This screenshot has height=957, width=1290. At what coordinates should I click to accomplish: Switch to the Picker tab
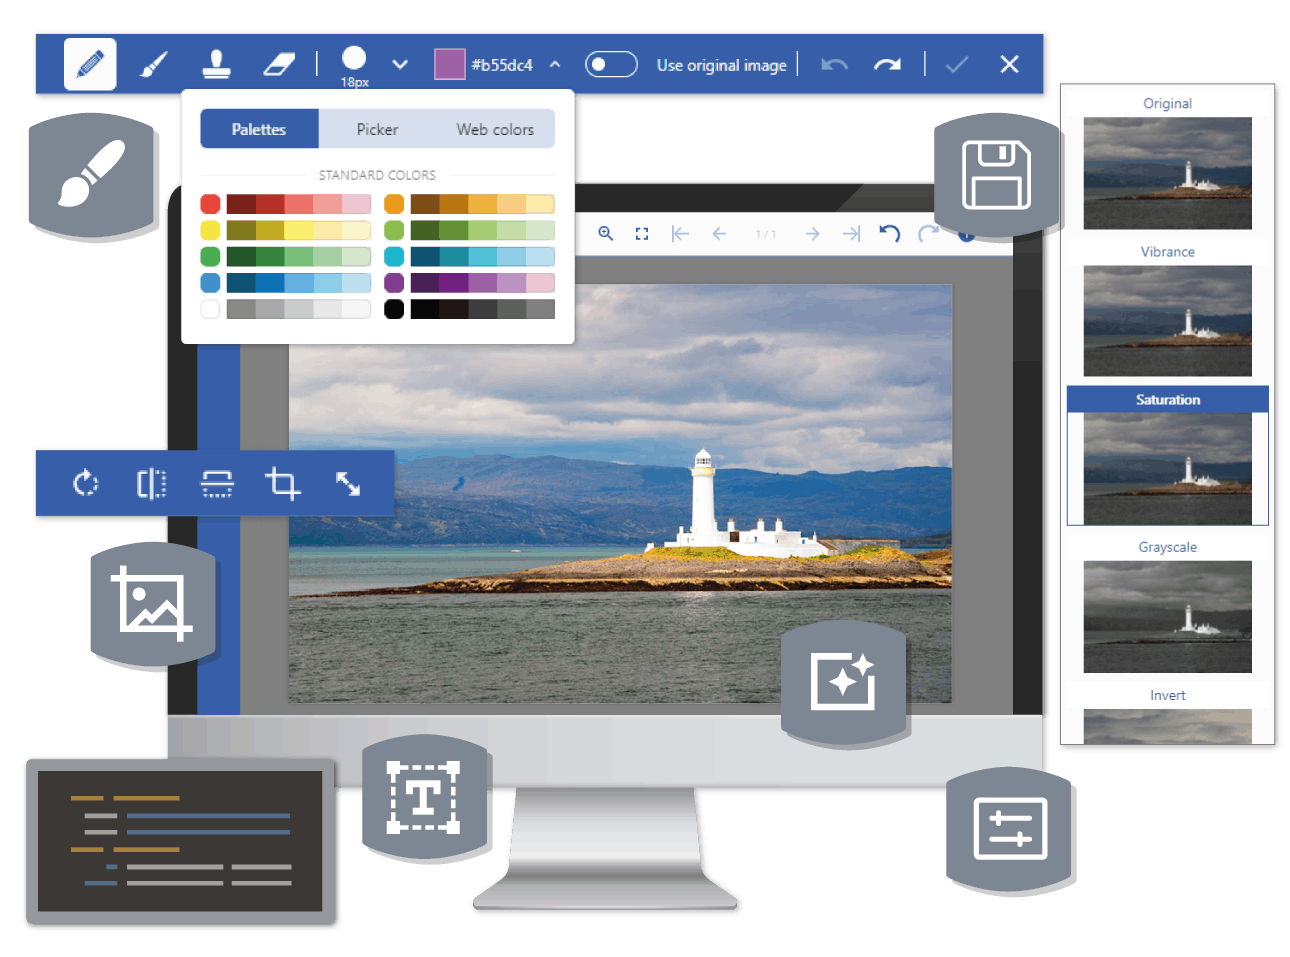click(377, 129)
